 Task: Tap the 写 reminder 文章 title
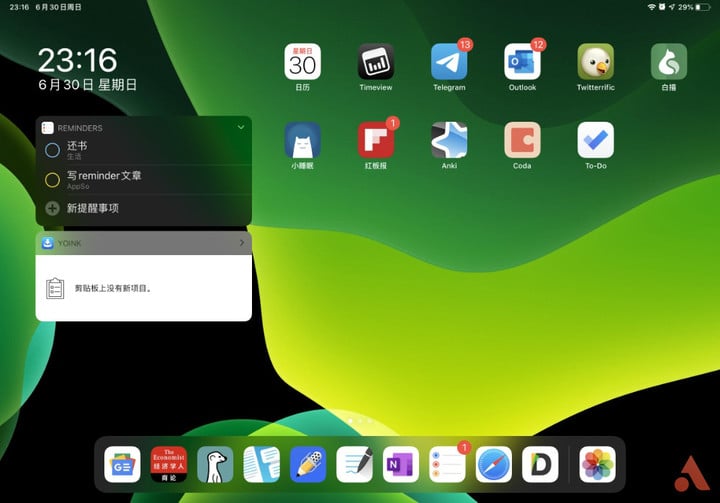pyautogui.click(x=104, y=175)
